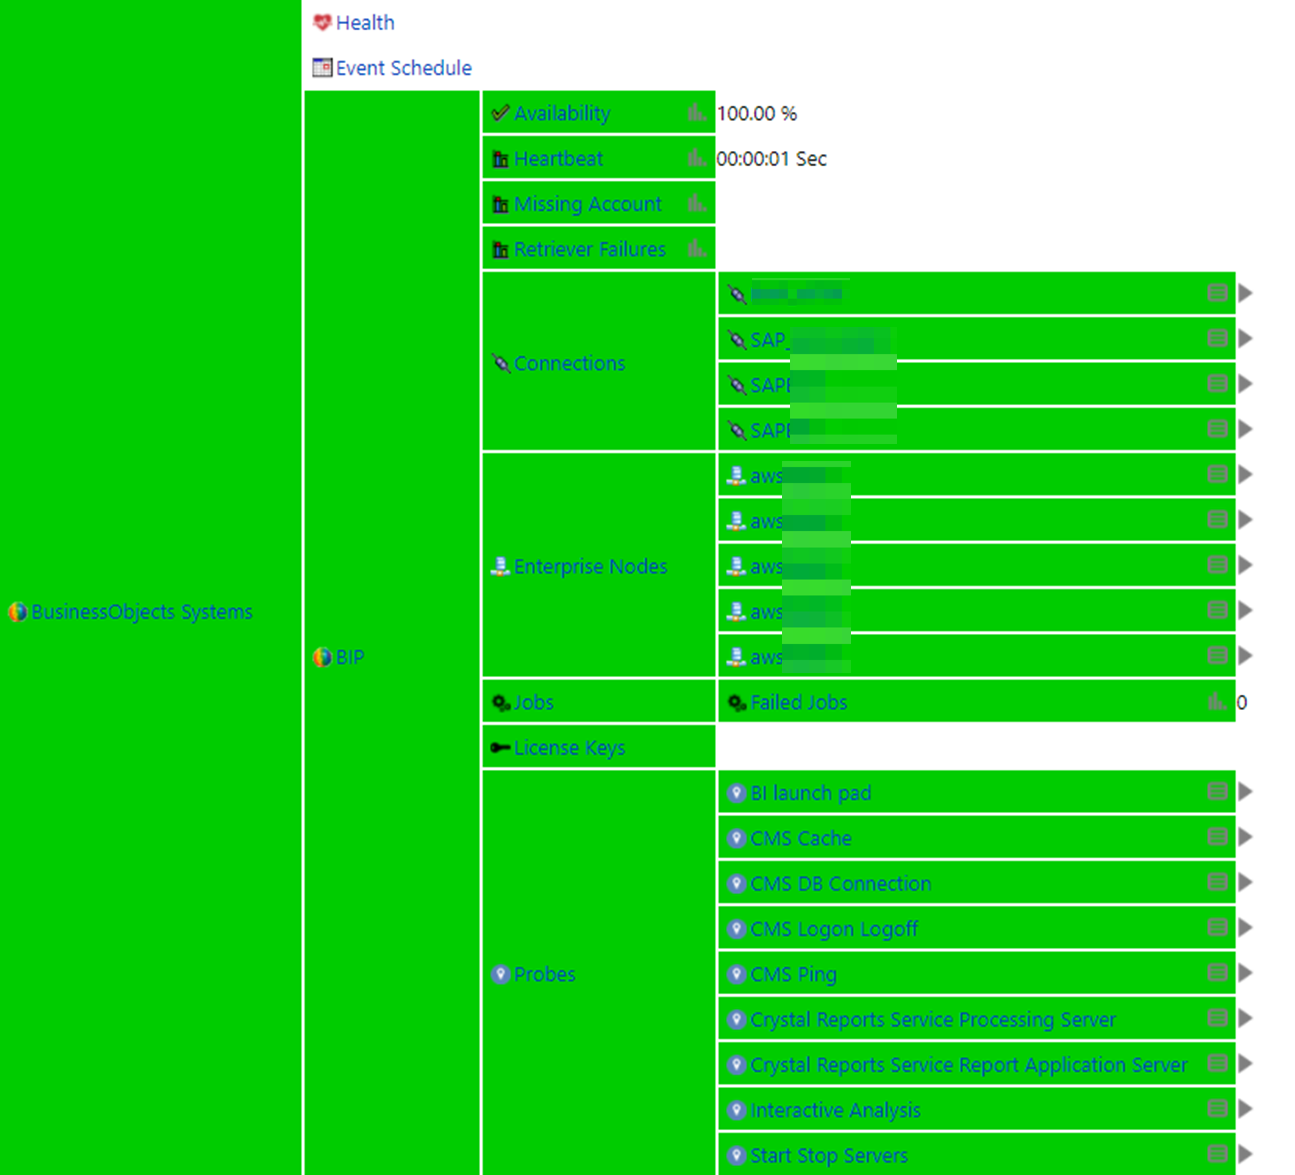This screenshot has width=1295, height=1175.
Task: Click the chart icon beside Heartbeat
Action: point(697,158)
